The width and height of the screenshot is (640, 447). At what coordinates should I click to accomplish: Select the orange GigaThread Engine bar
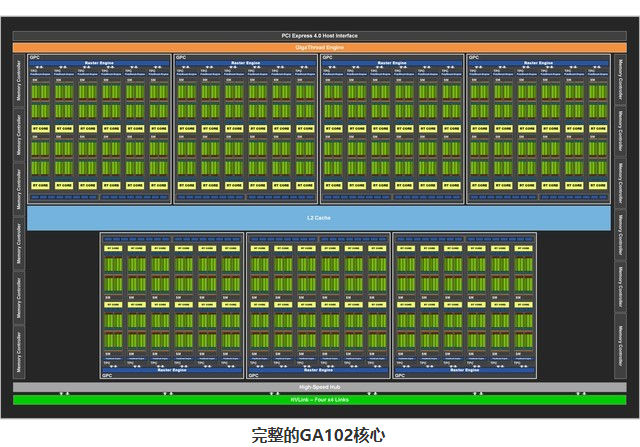pos(319,46)
